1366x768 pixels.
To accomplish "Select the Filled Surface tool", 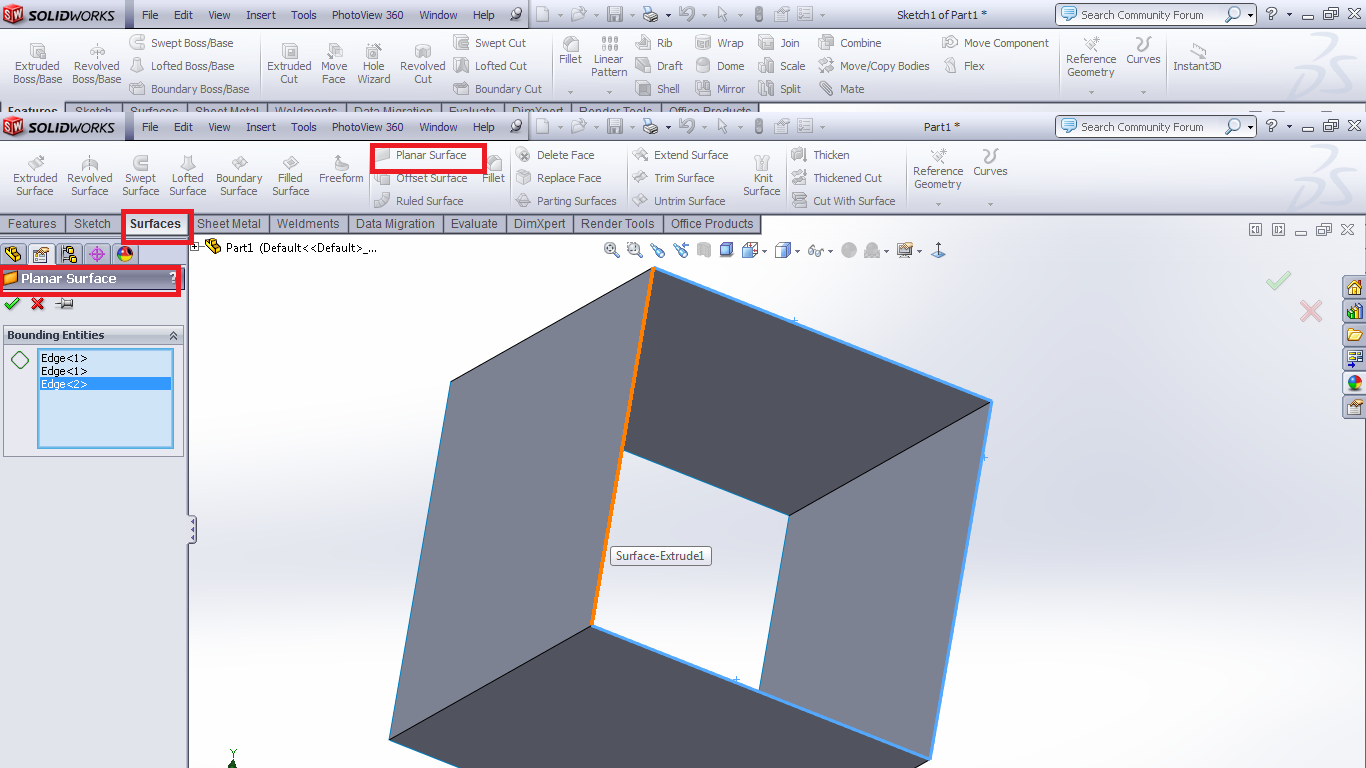I will coord(290,176).
